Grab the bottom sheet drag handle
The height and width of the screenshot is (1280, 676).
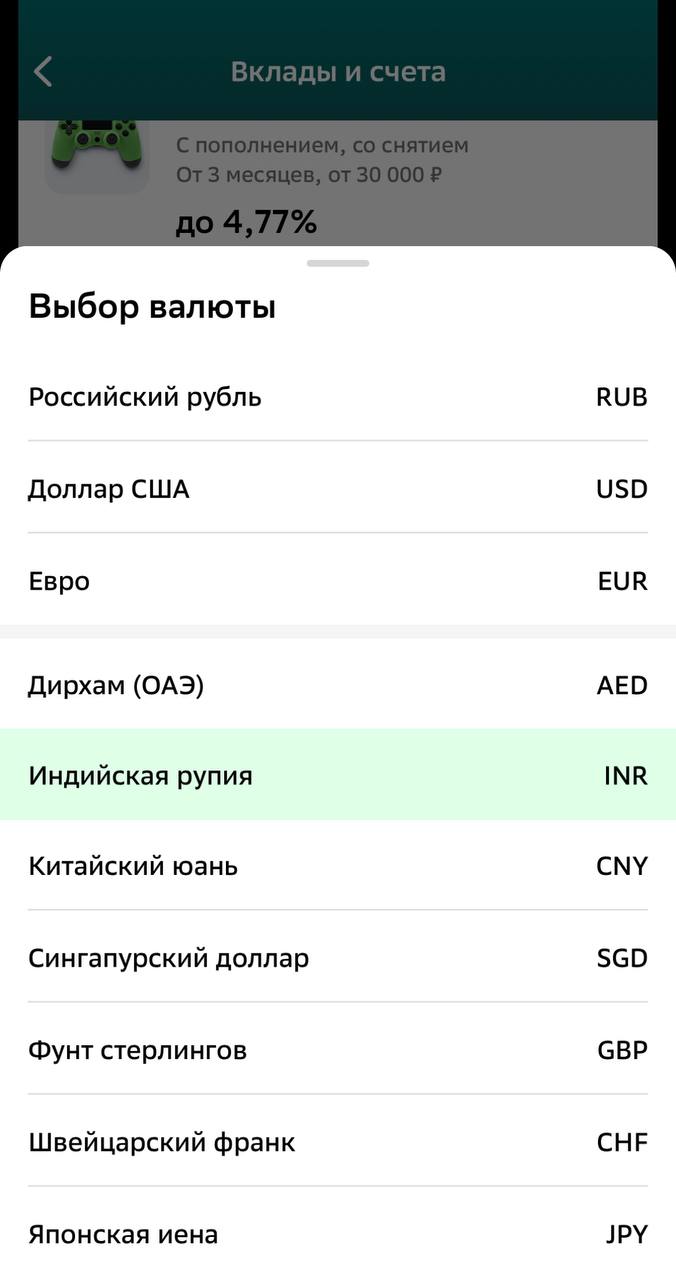pyautogui.click(x=338, y=263)
